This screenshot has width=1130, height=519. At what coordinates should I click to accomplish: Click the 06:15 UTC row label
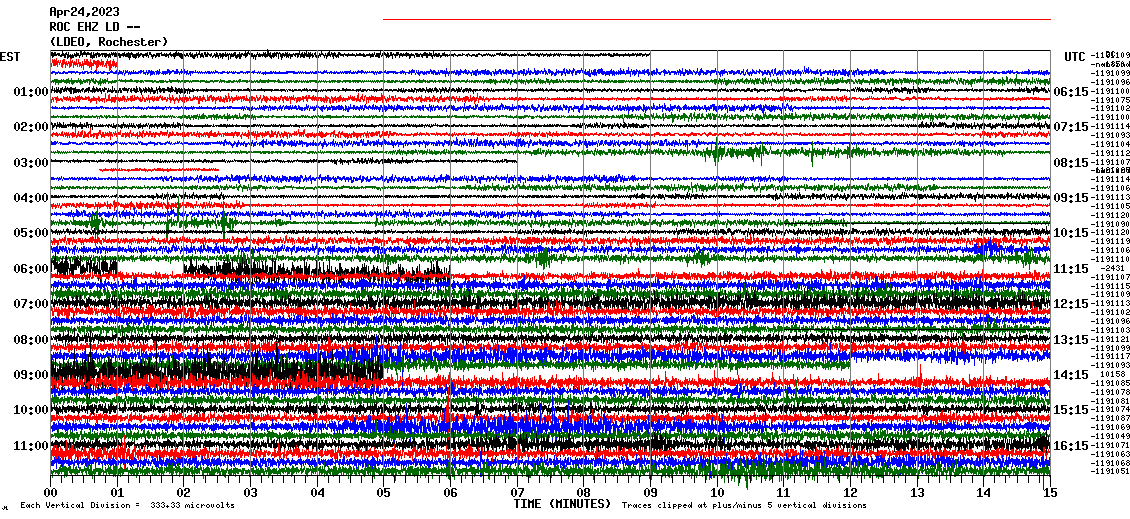coord(1070,92)
